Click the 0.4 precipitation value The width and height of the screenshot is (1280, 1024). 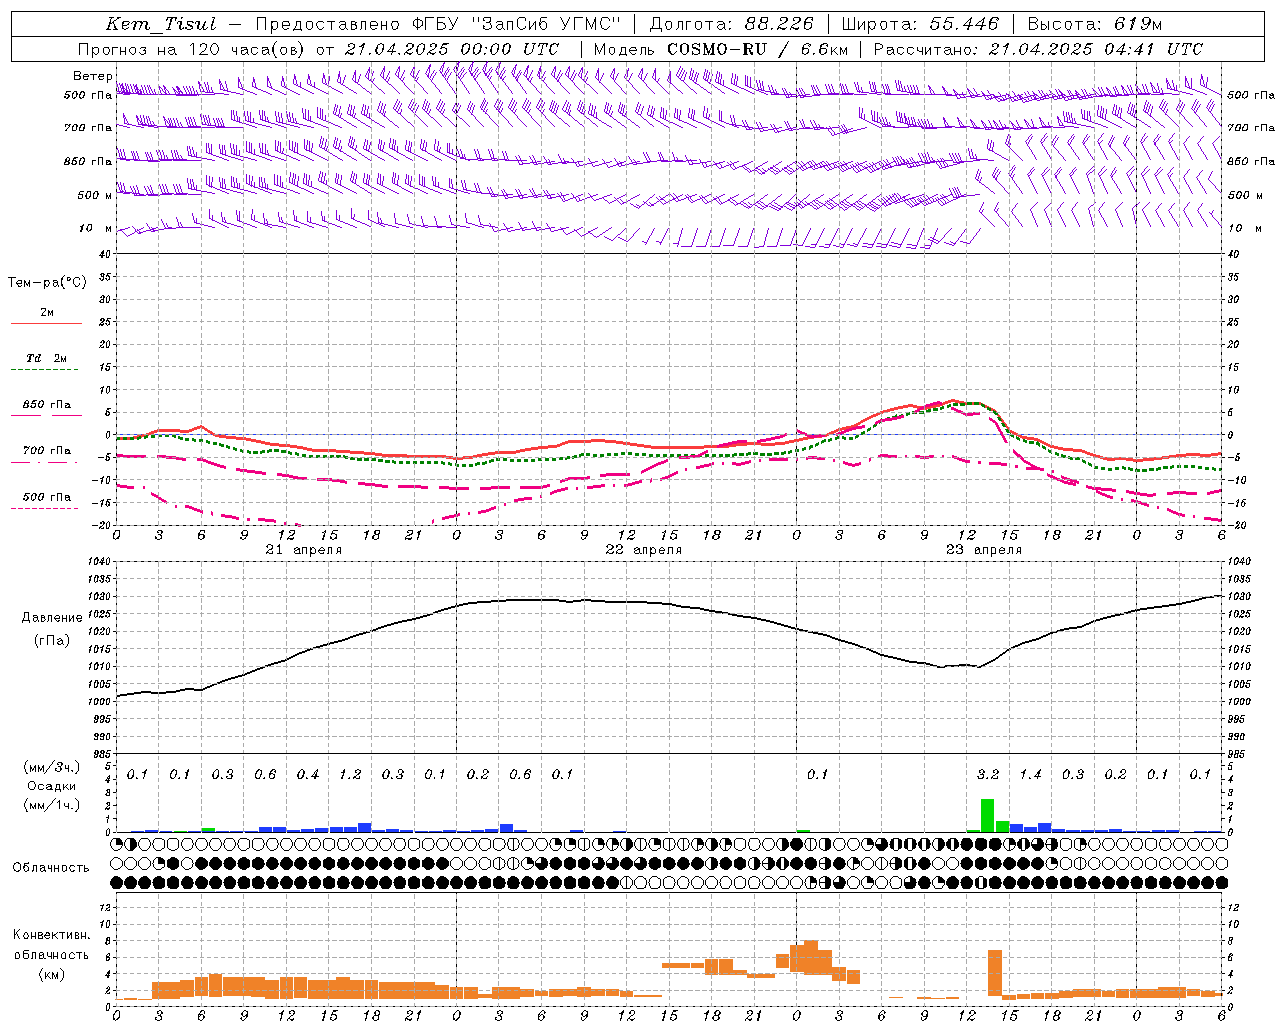pos(307,775)
